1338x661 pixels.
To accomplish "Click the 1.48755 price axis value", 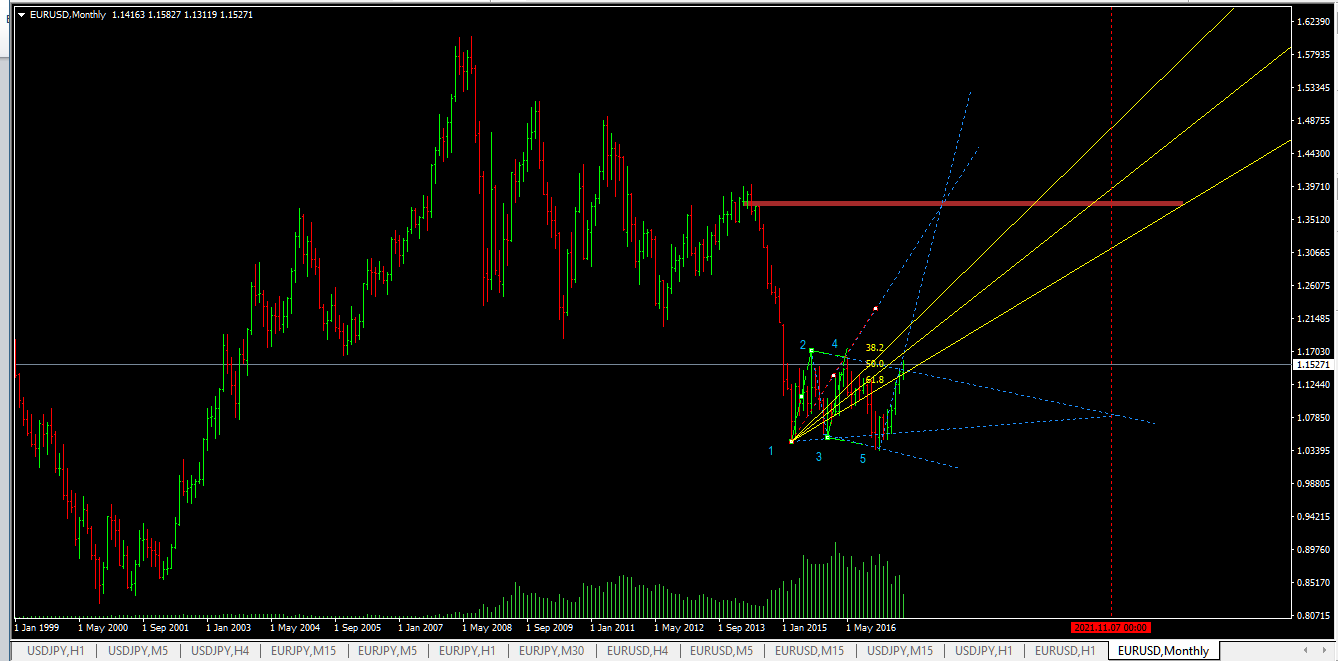I will click(x=1314, y=121).
